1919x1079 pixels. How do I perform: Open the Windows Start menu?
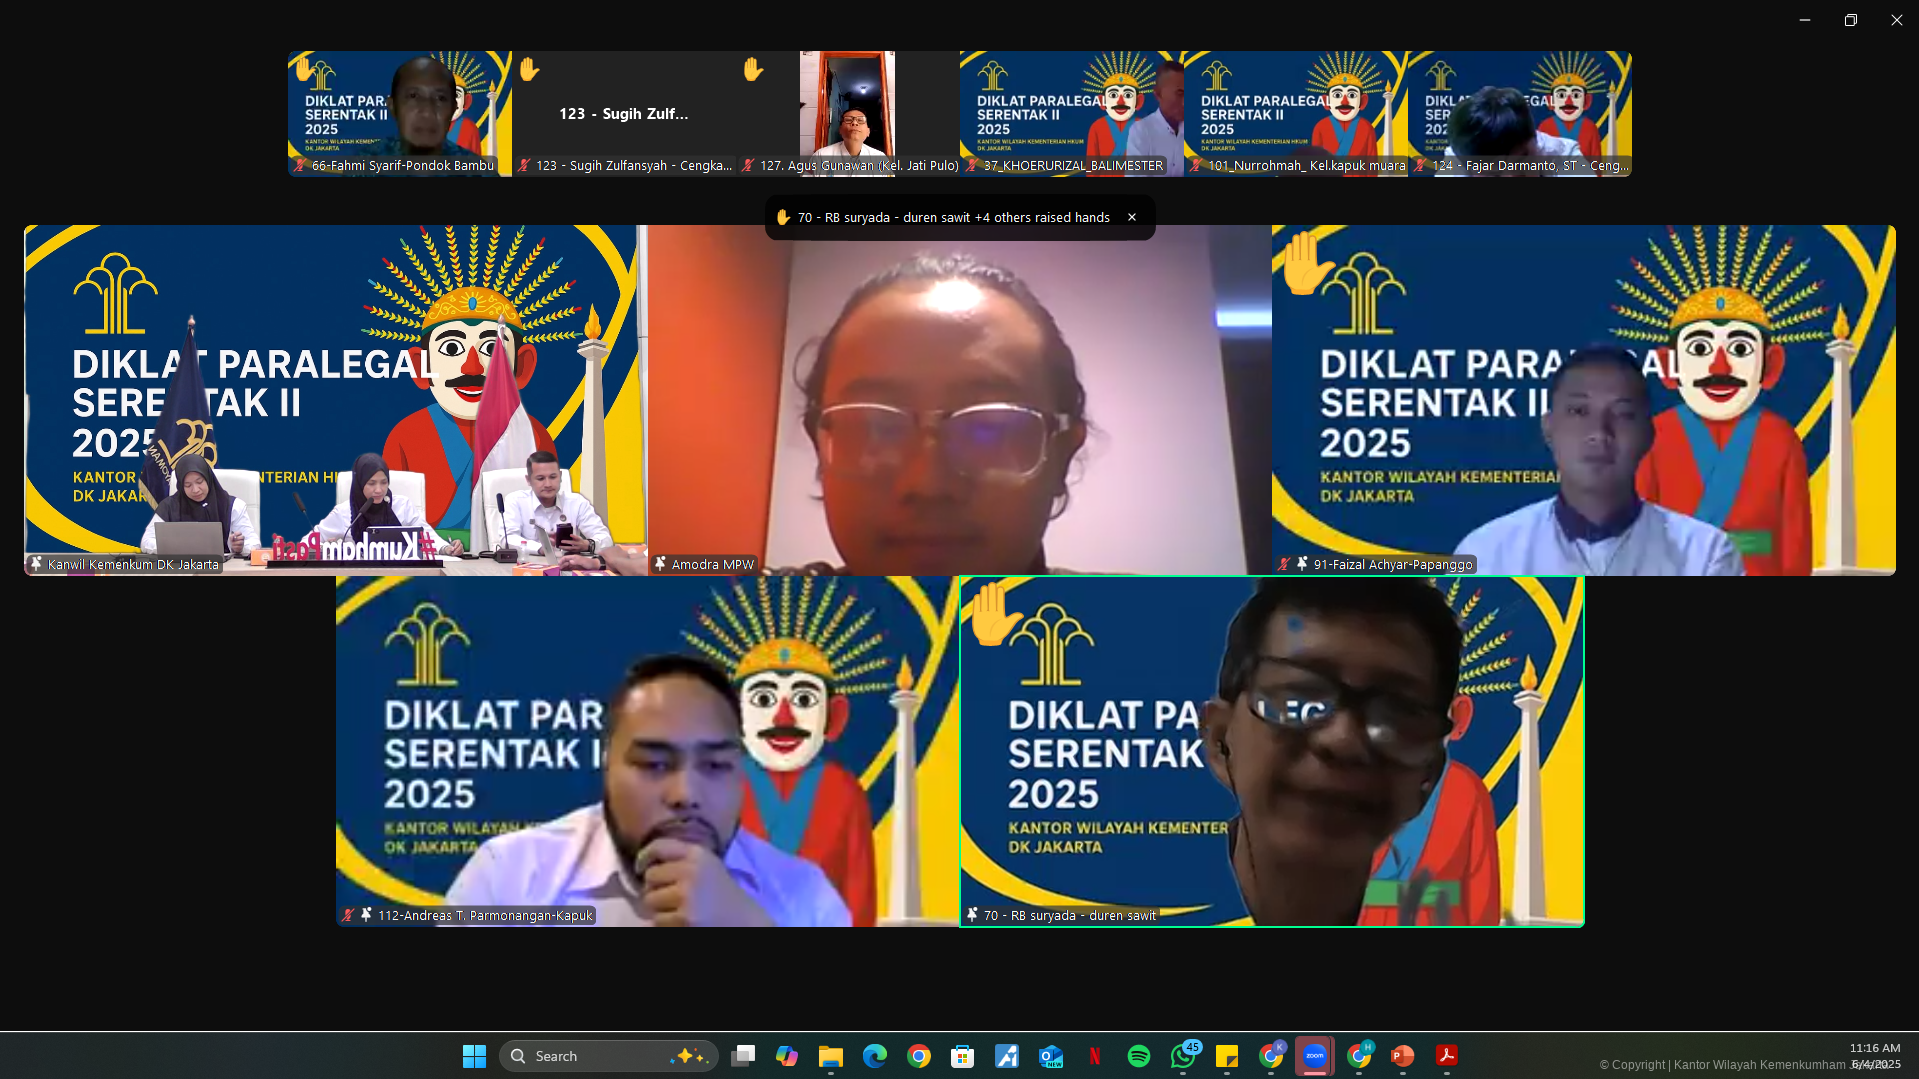click(x=474, y=1056)
